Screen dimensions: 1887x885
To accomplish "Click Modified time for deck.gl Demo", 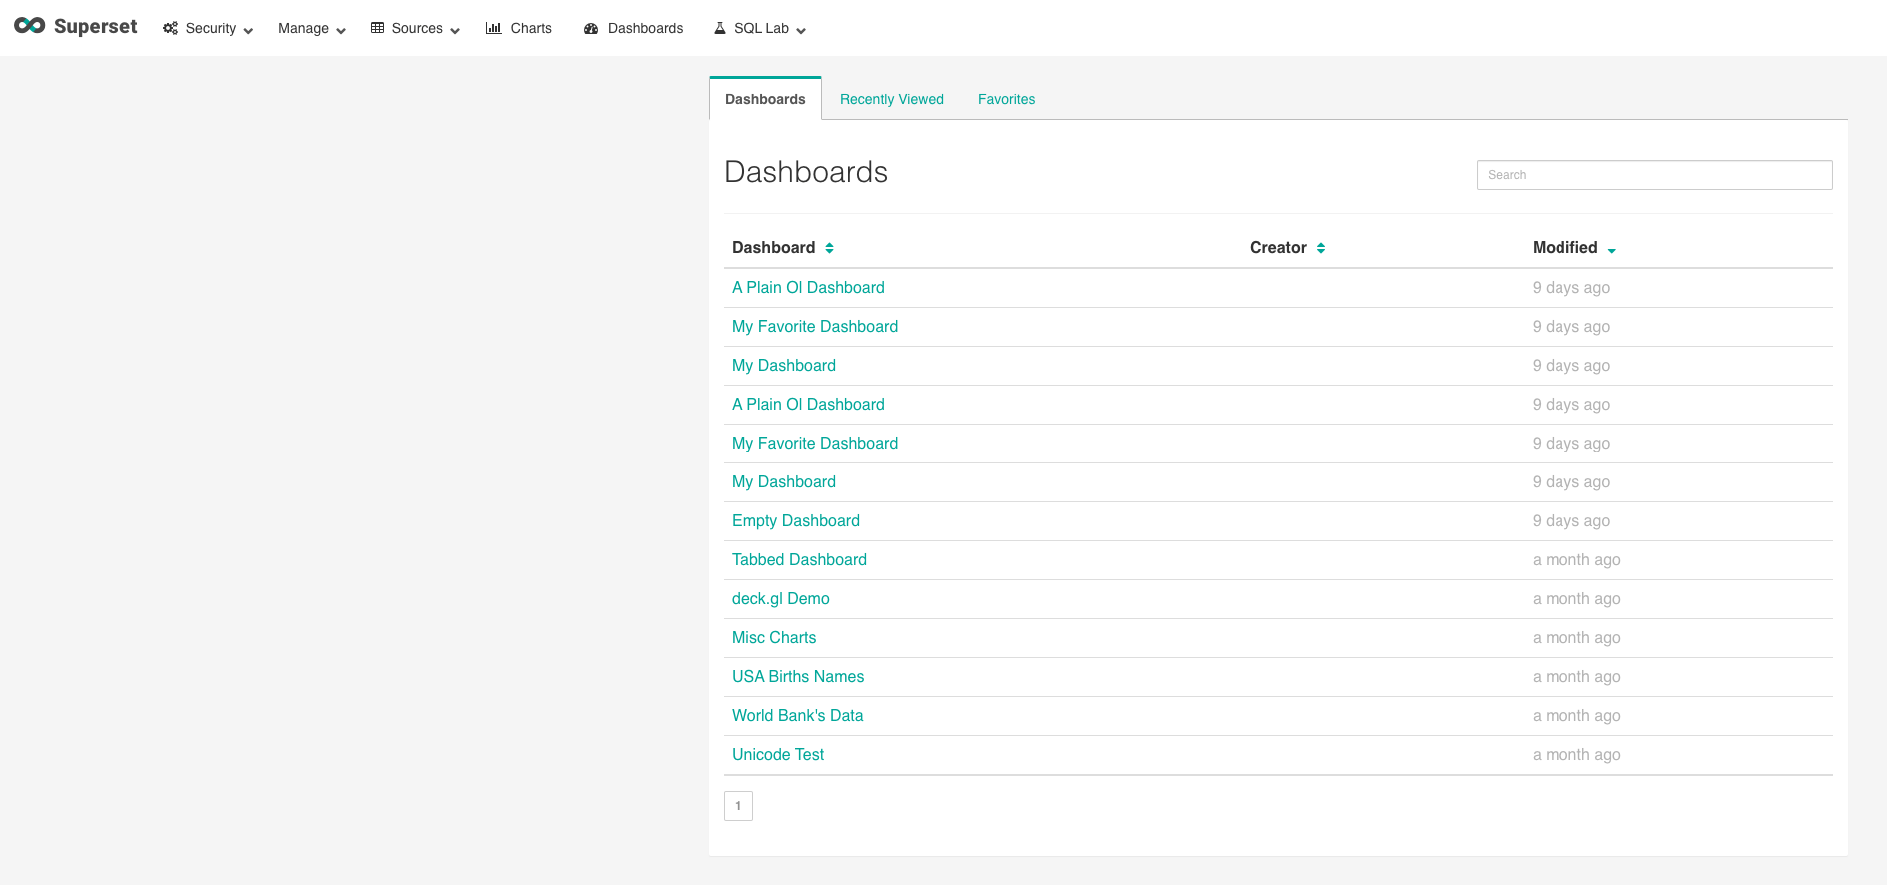I will (1576, 599).
